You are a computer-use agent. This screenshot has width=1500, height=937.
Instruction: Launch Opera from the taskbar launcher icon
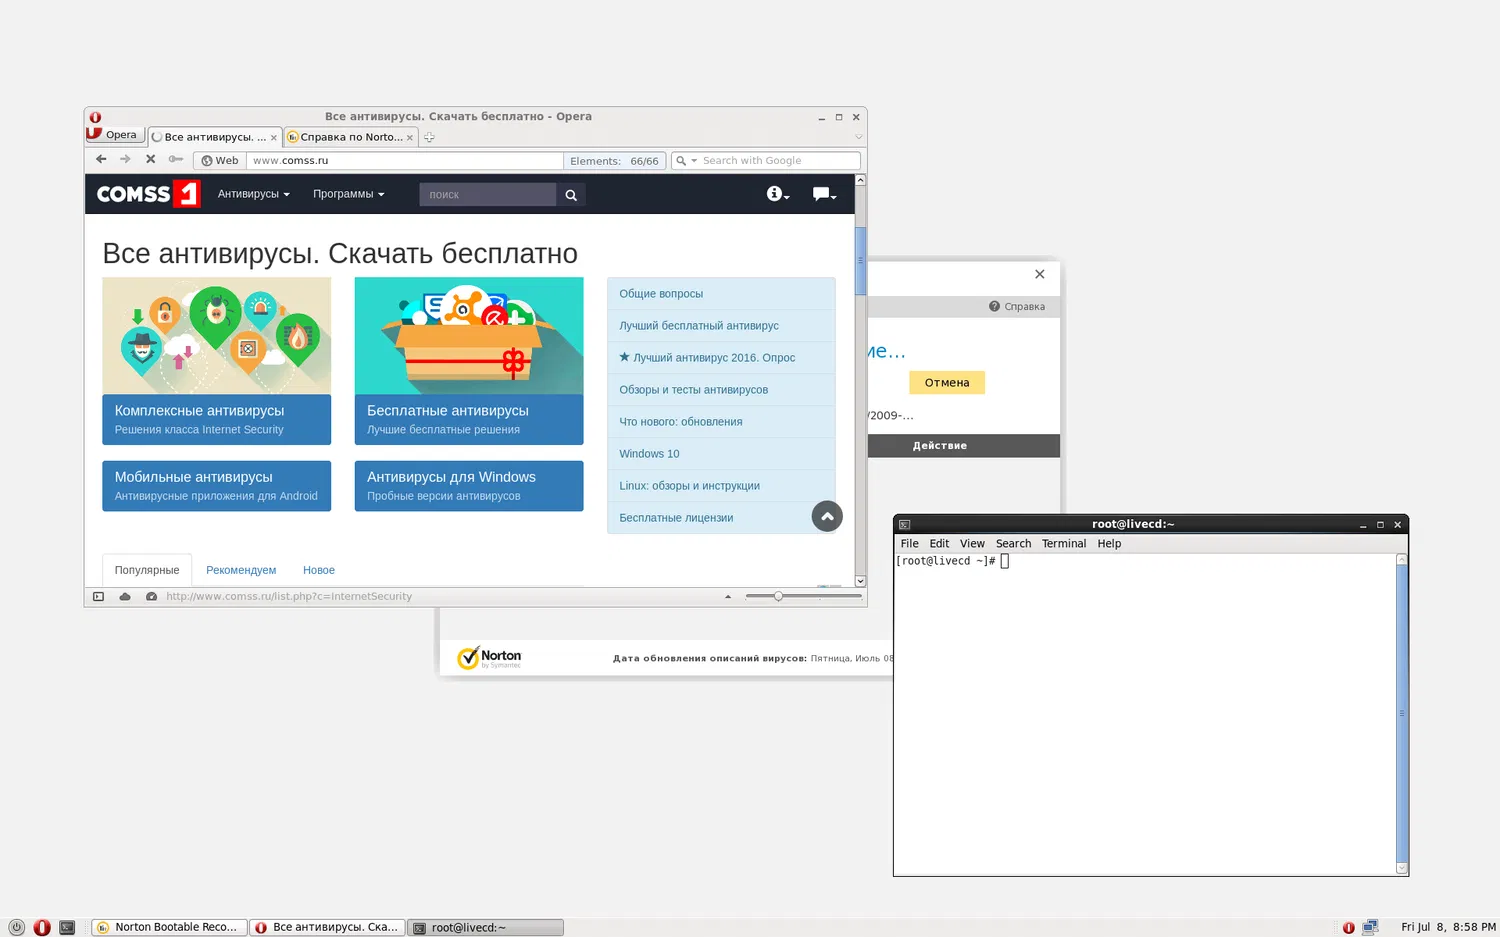click(x=42, y=927)
